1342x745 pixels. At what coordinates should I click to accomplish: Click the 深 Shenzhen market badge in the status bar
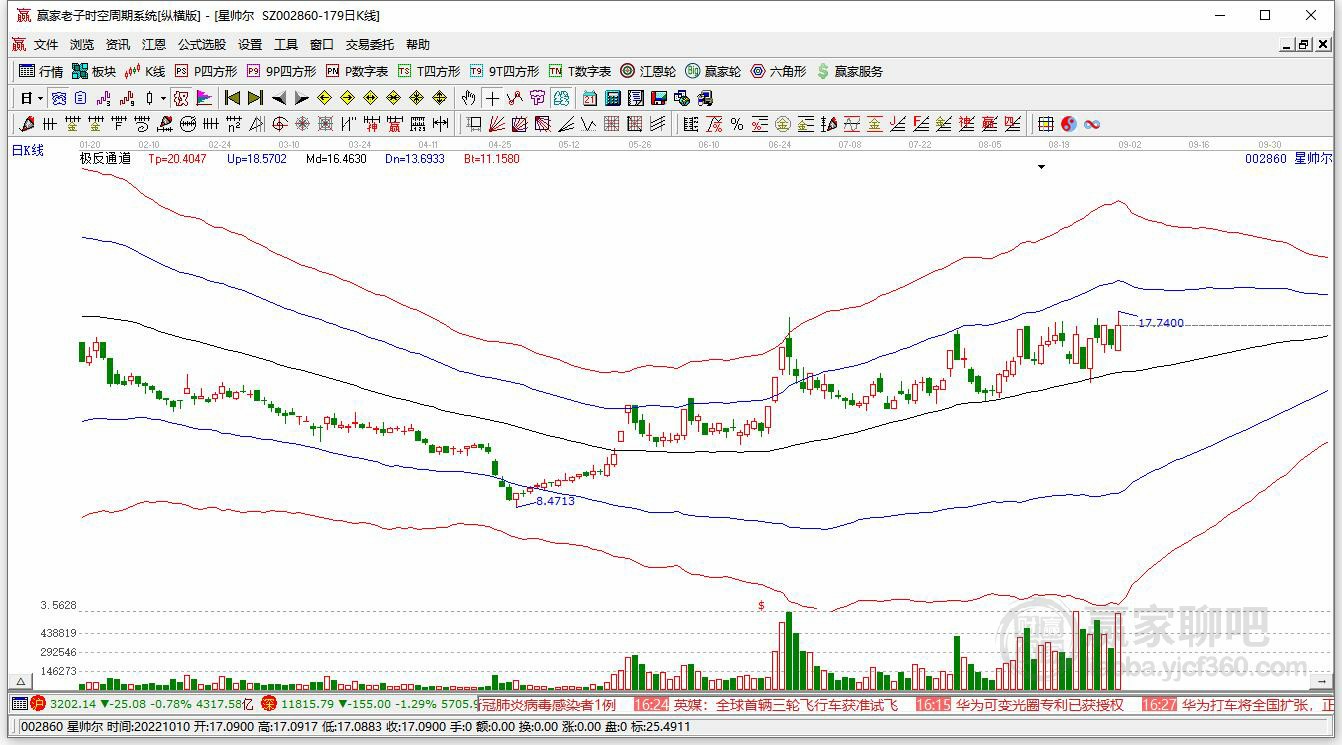(x=269, y=704)
